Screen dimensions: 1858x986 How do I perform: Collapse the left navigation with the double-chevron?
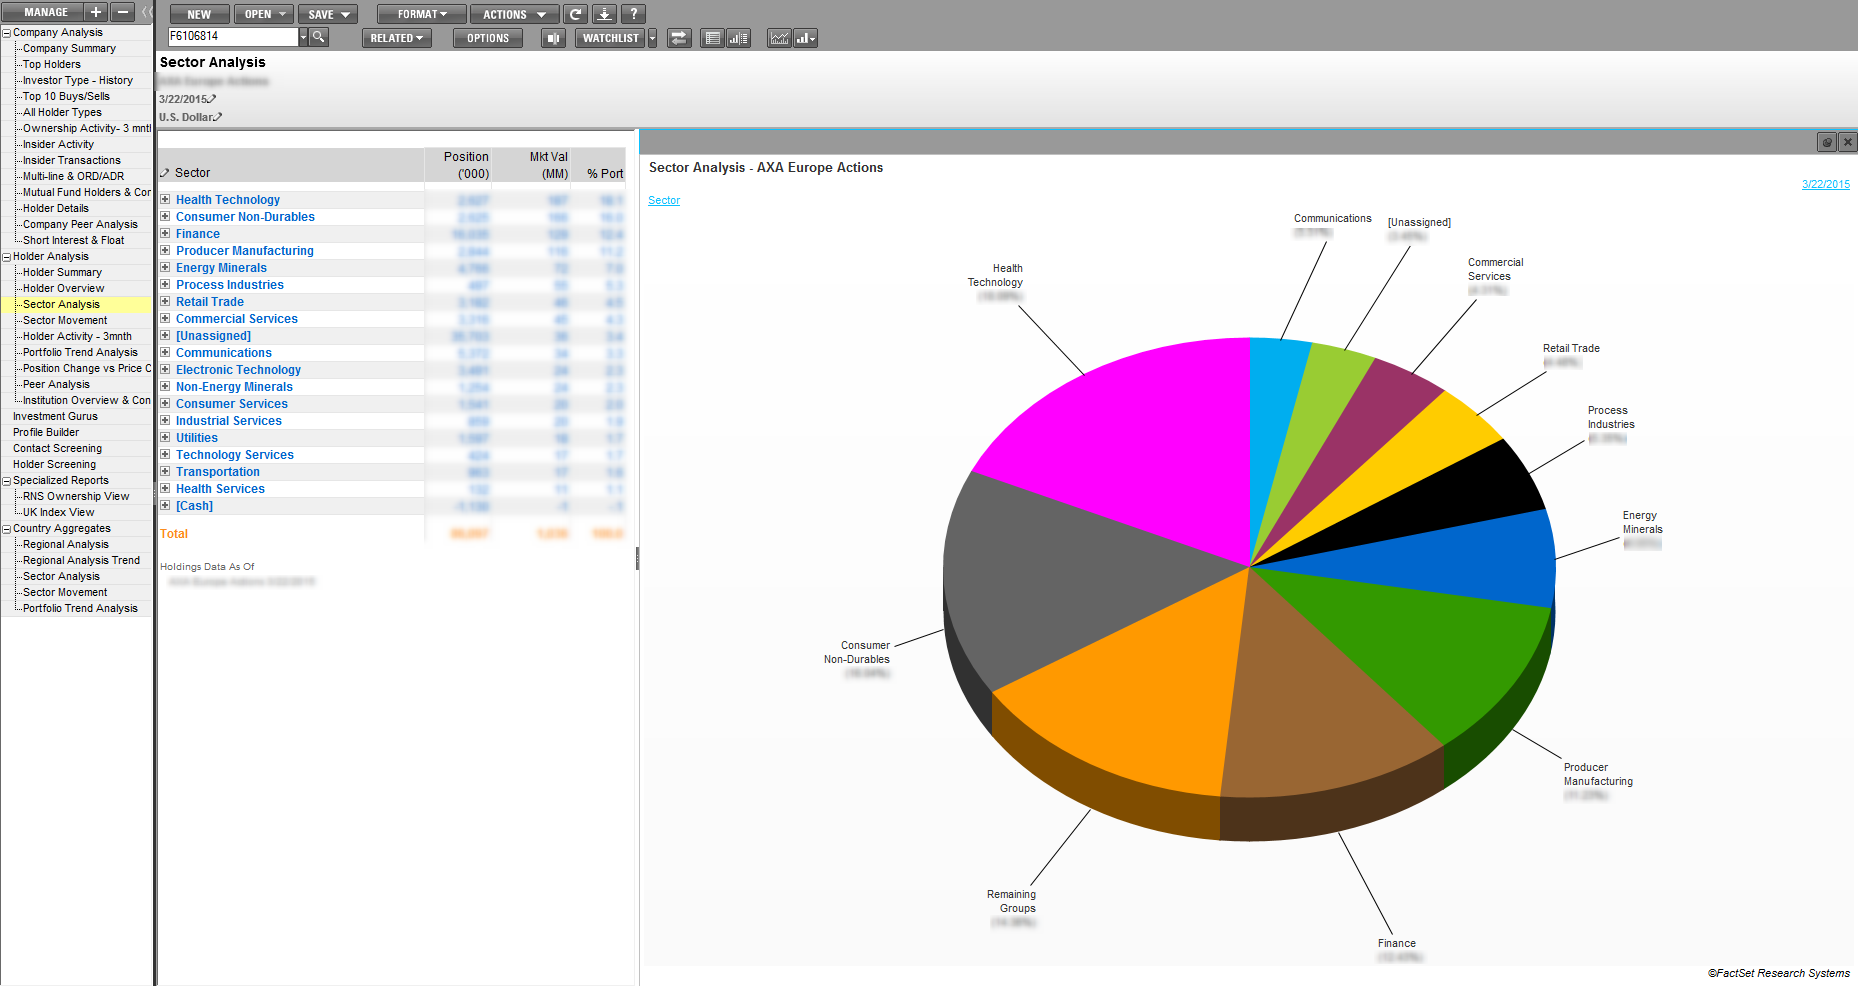[146, 12]
